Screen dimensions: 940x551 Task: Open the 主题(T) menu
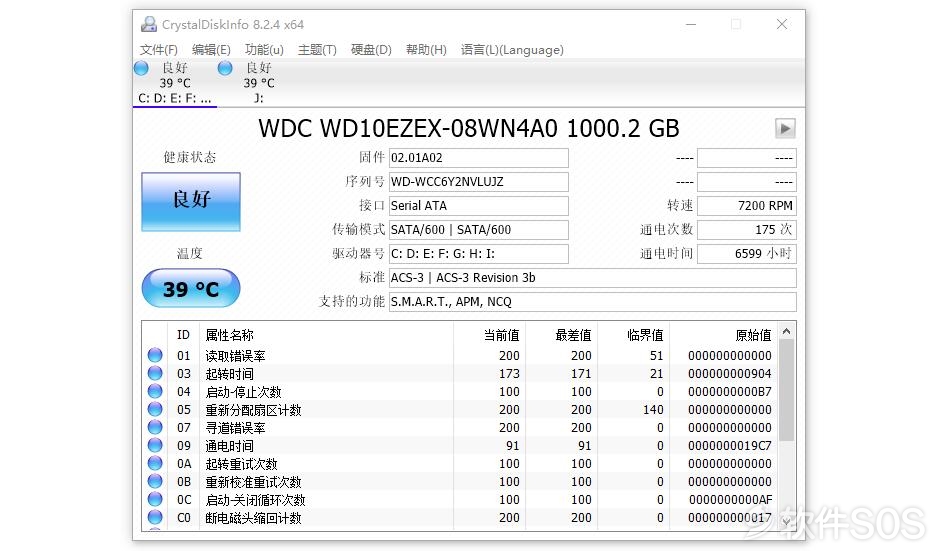coord(317,50)
